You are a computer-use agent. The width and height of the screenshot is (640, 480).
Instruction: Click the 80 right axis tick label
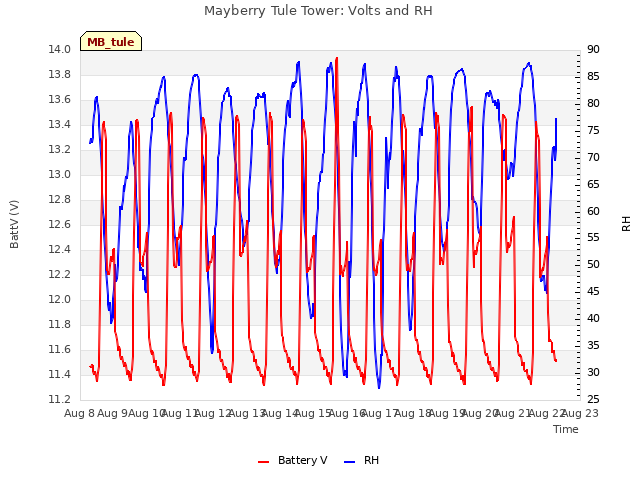point(593,104)
